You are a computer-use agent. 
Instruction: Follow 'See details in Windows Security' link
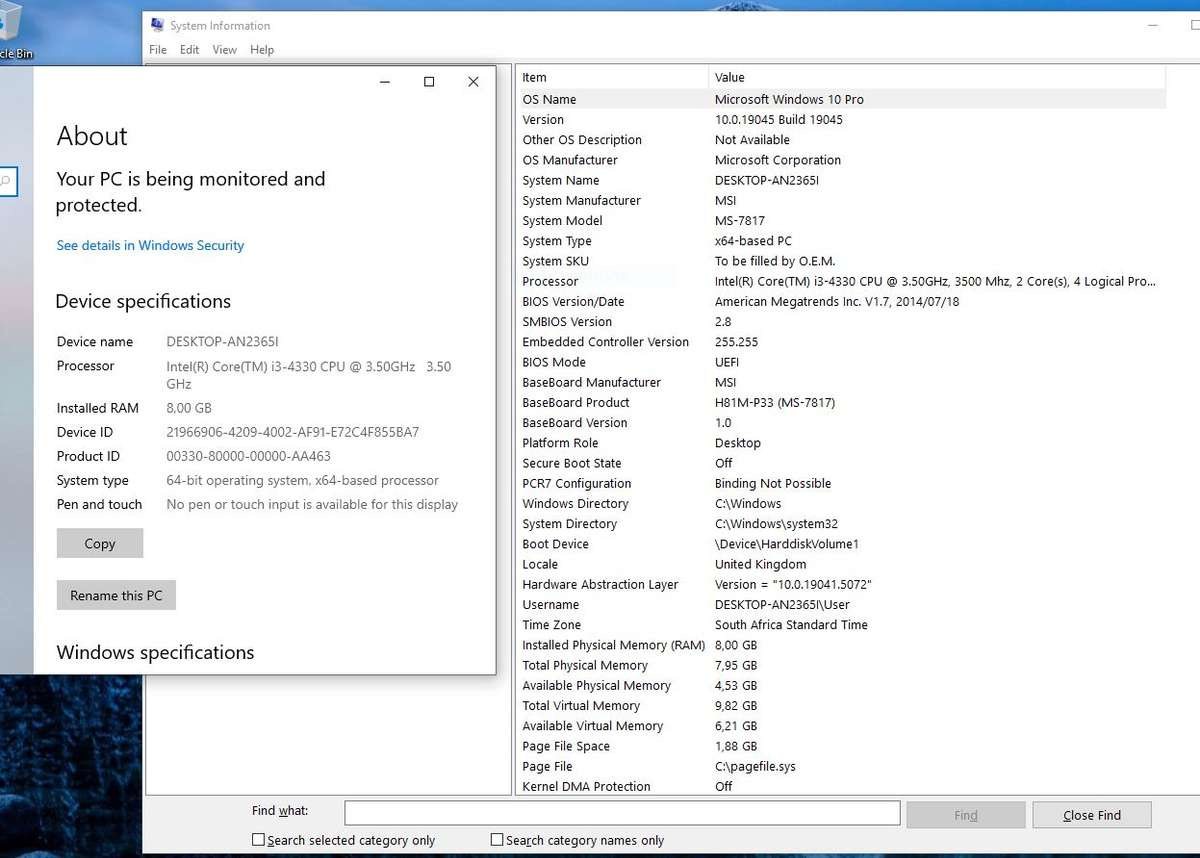point(150,245)
